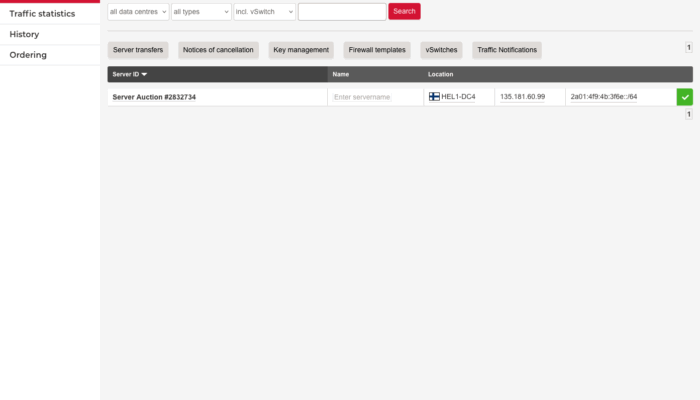Click the search text field

pos(342,11)
